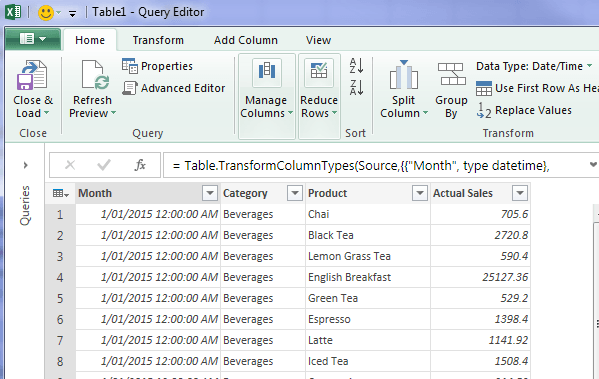
Task: Click inside the formula bar text
Action: (x=361, y=166)
